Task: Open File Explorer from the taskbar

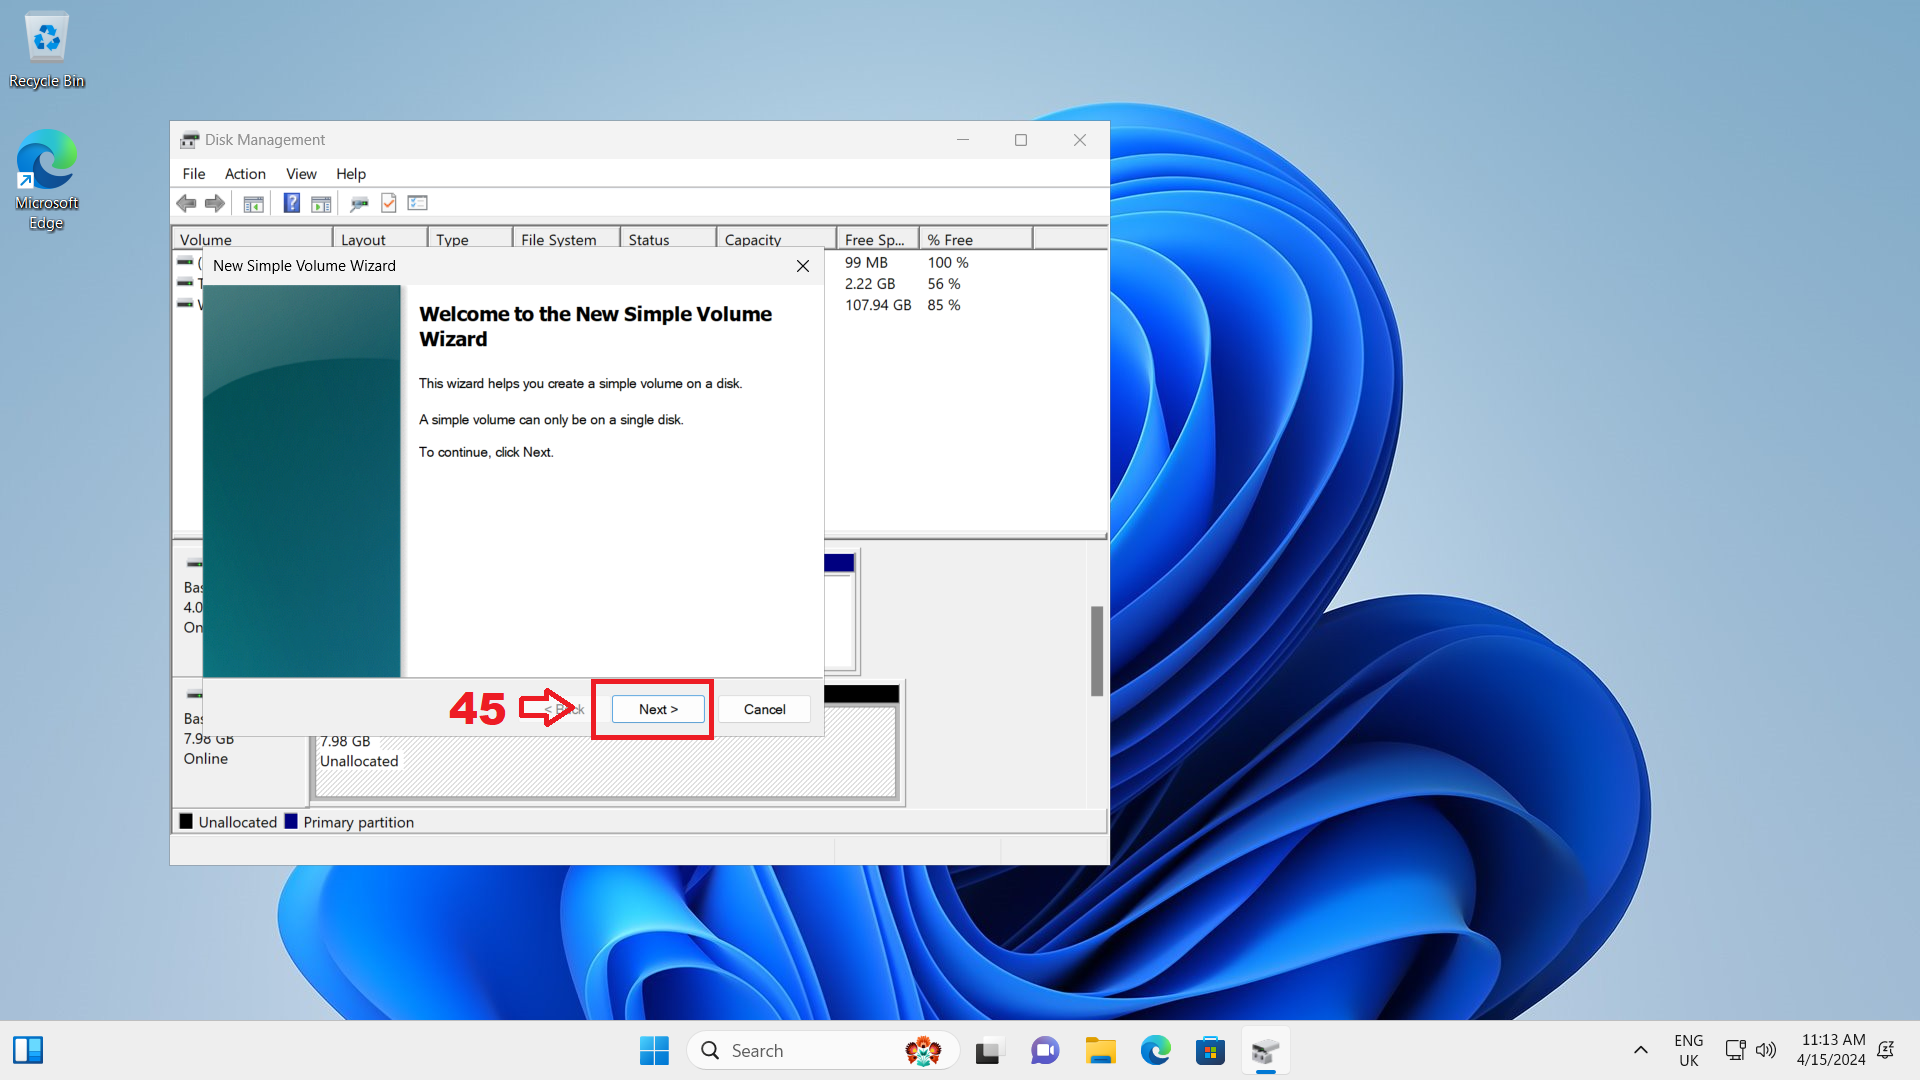Action: click(x=1100, y=1051)
